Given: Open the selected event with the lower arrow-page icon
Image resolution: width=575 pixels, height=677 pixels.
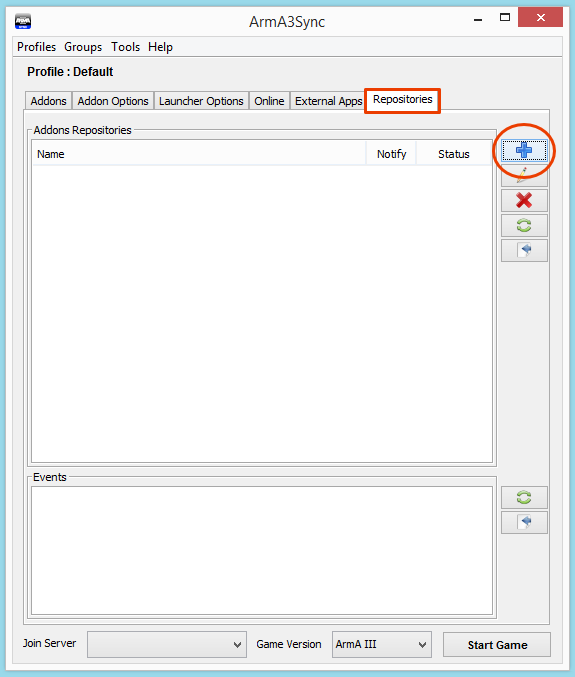Looking at the screenshot, I should point(524,522).
